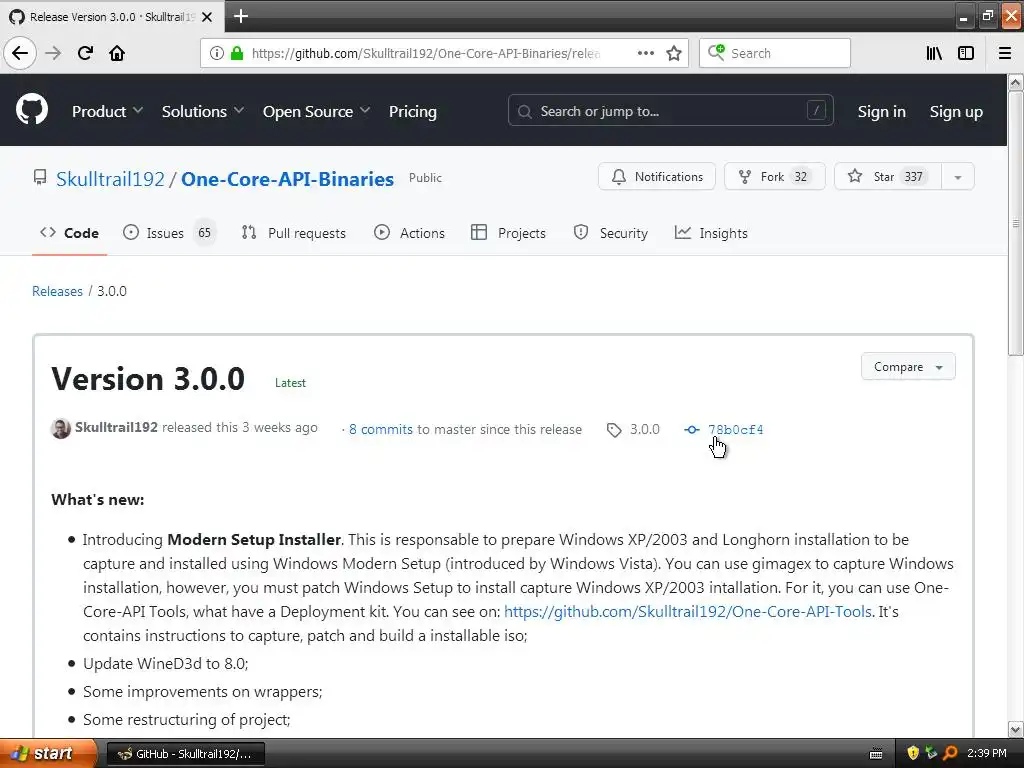Open the Pricing page
The width and height of the screenshot is (1024, 768).
[413, 112]
